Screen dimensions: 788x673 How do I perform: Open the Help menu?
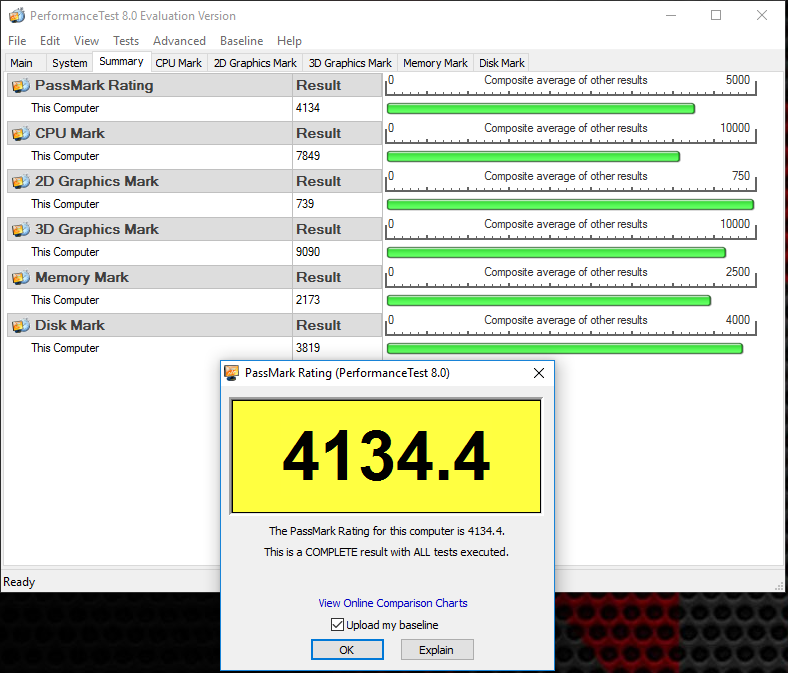[x=289, y=41]
